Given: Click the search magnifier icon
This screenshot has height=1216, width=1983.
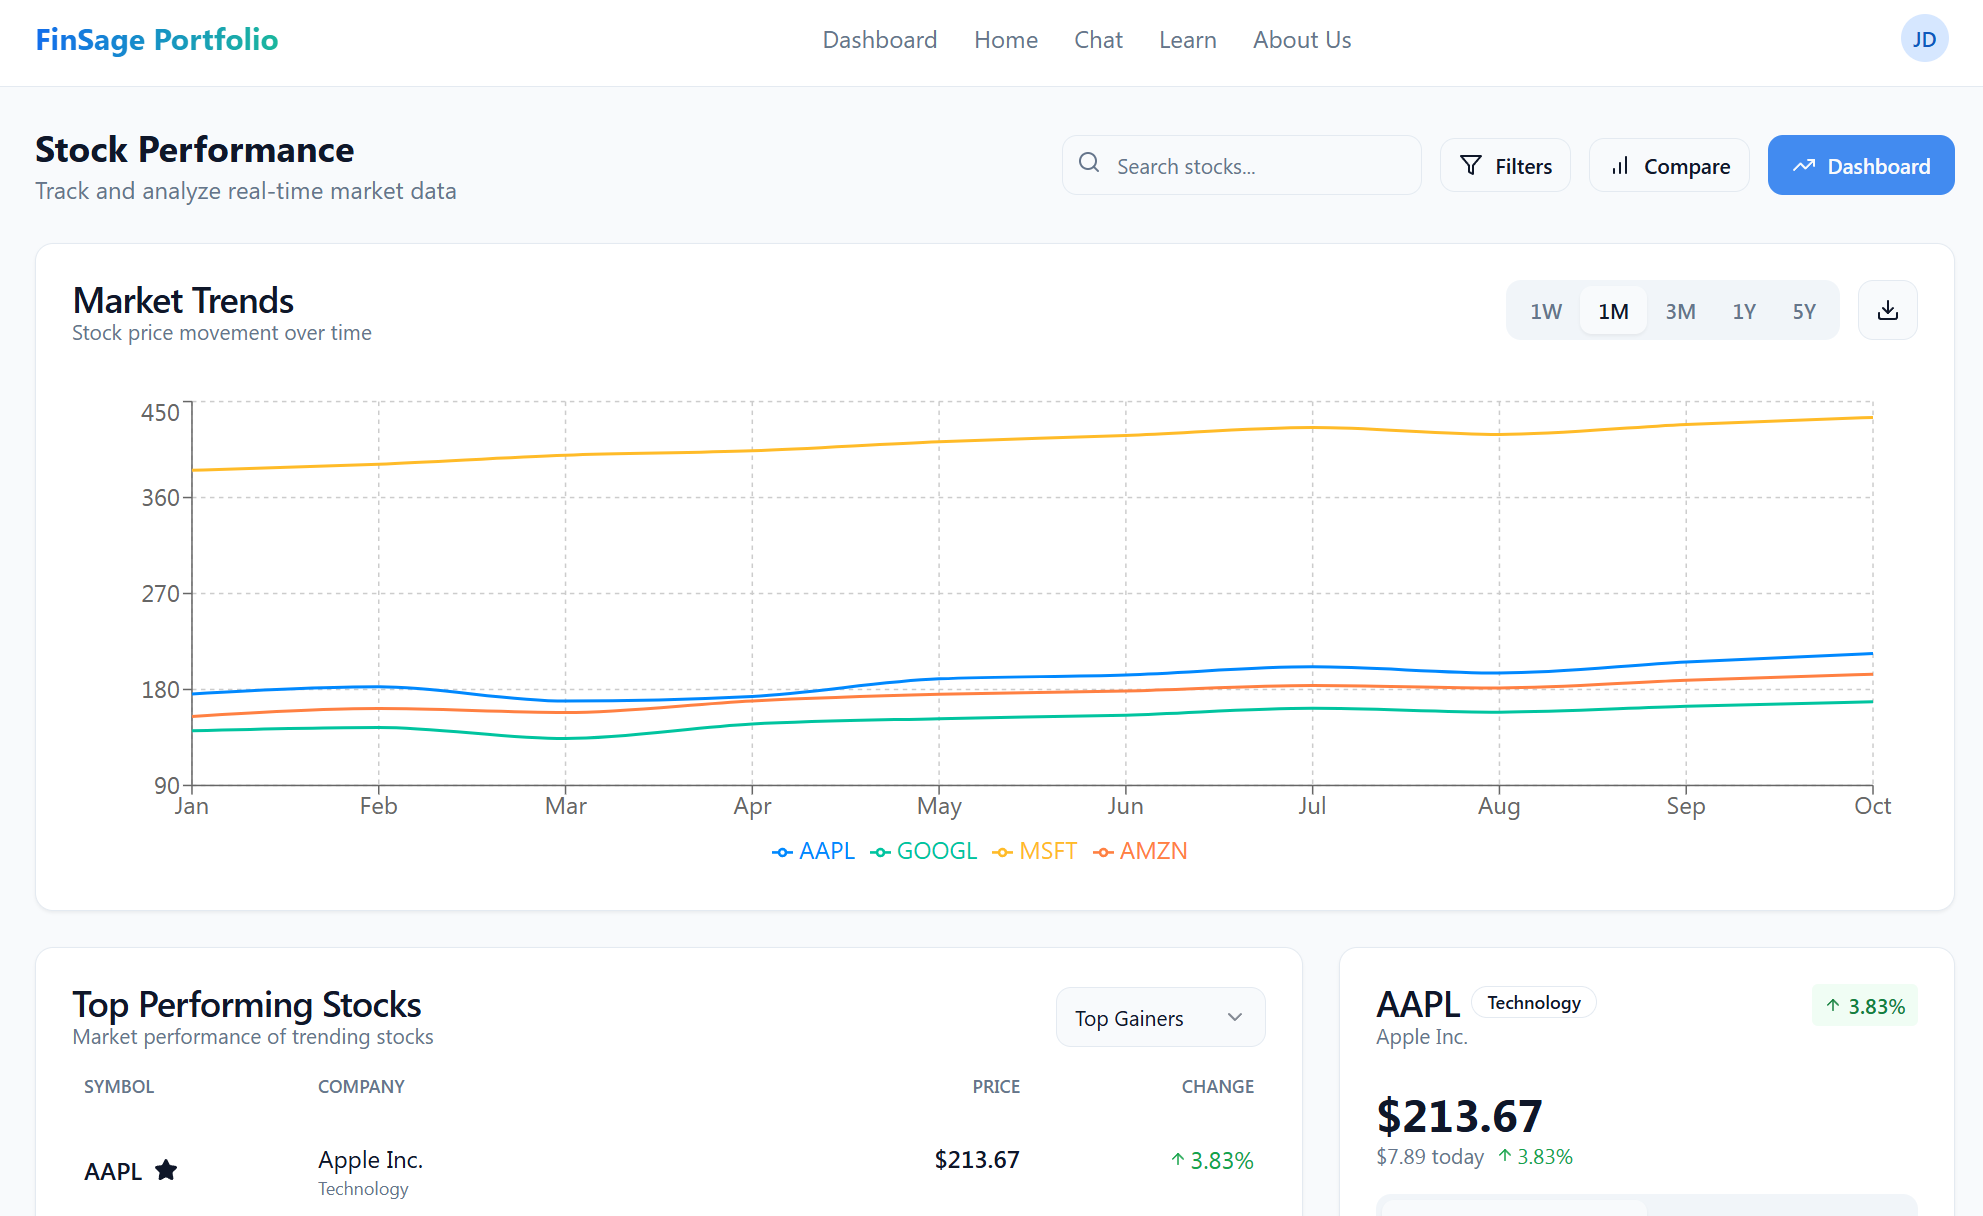Looking at the screenshot, I should coord(1089,164).
